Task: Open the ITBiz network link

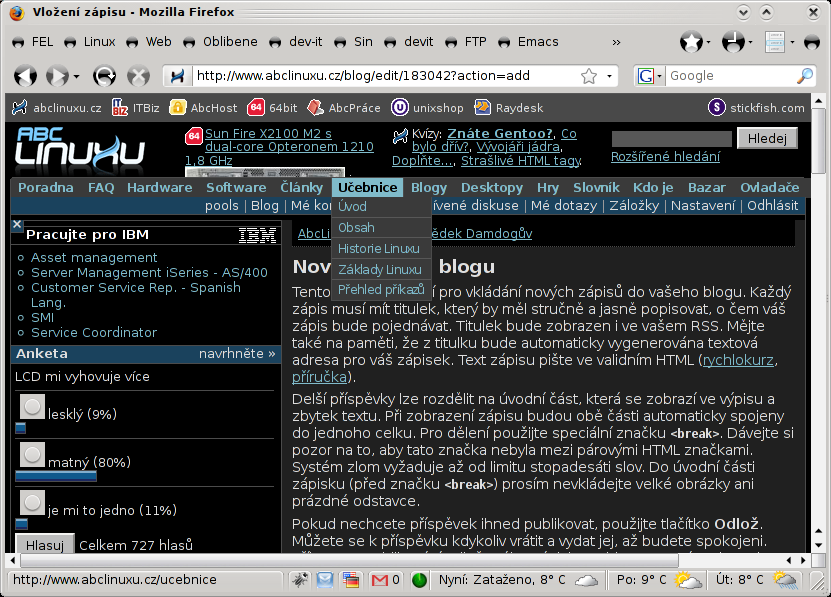Action: click(136, 108)
